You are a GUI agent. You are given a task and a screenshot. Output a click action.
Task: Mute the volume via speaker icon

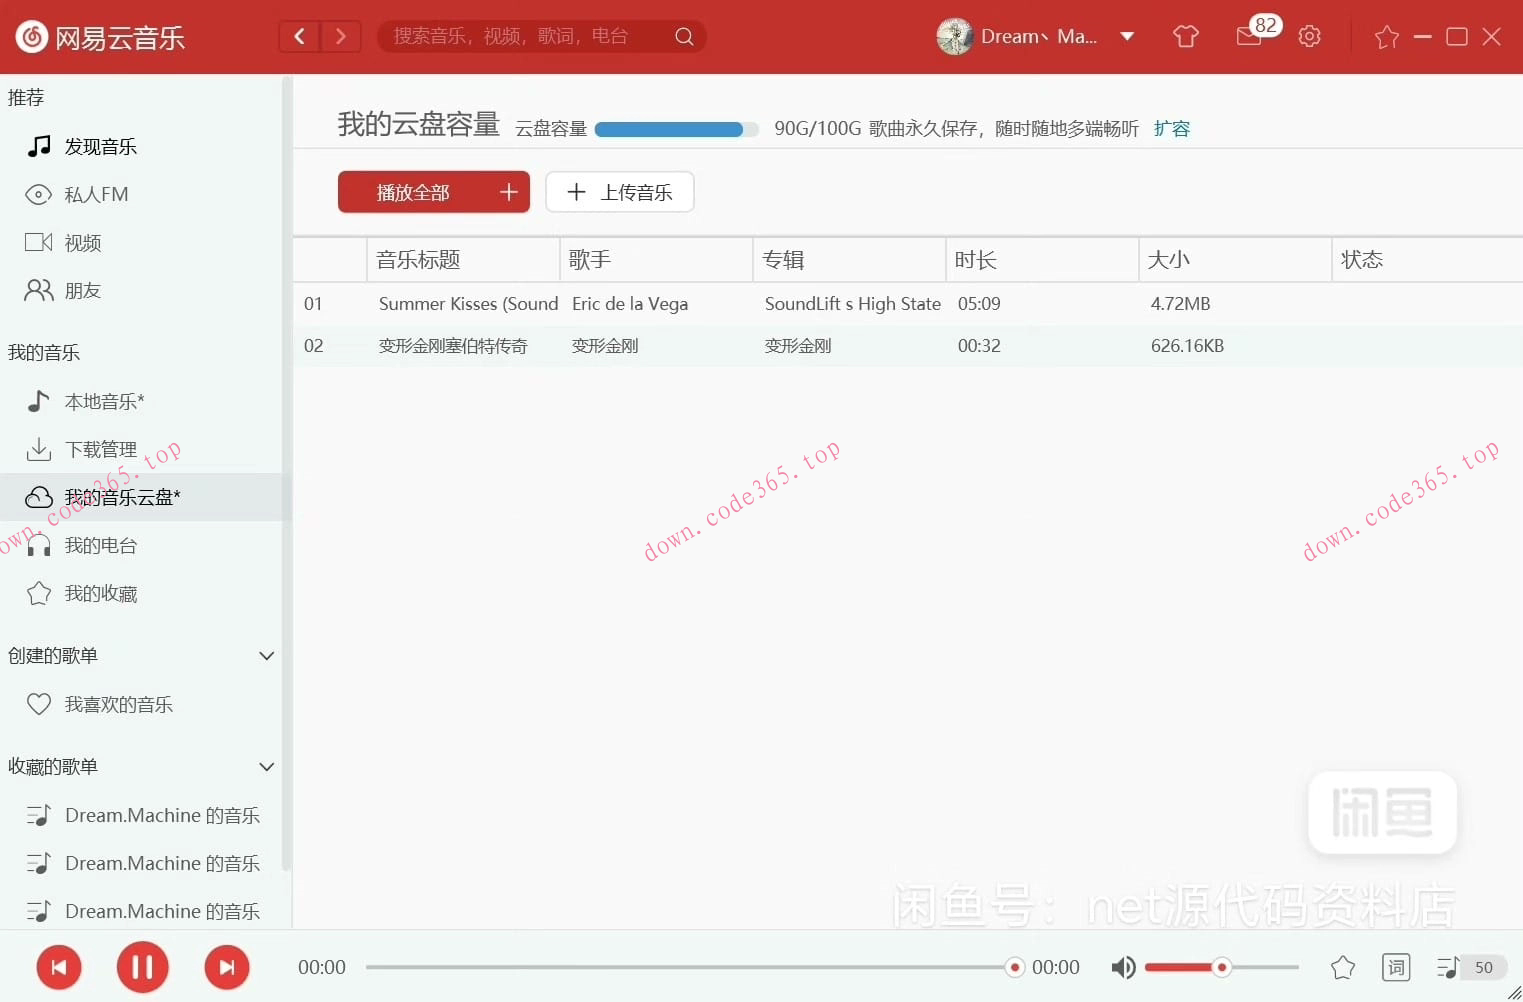[1122, 967]
